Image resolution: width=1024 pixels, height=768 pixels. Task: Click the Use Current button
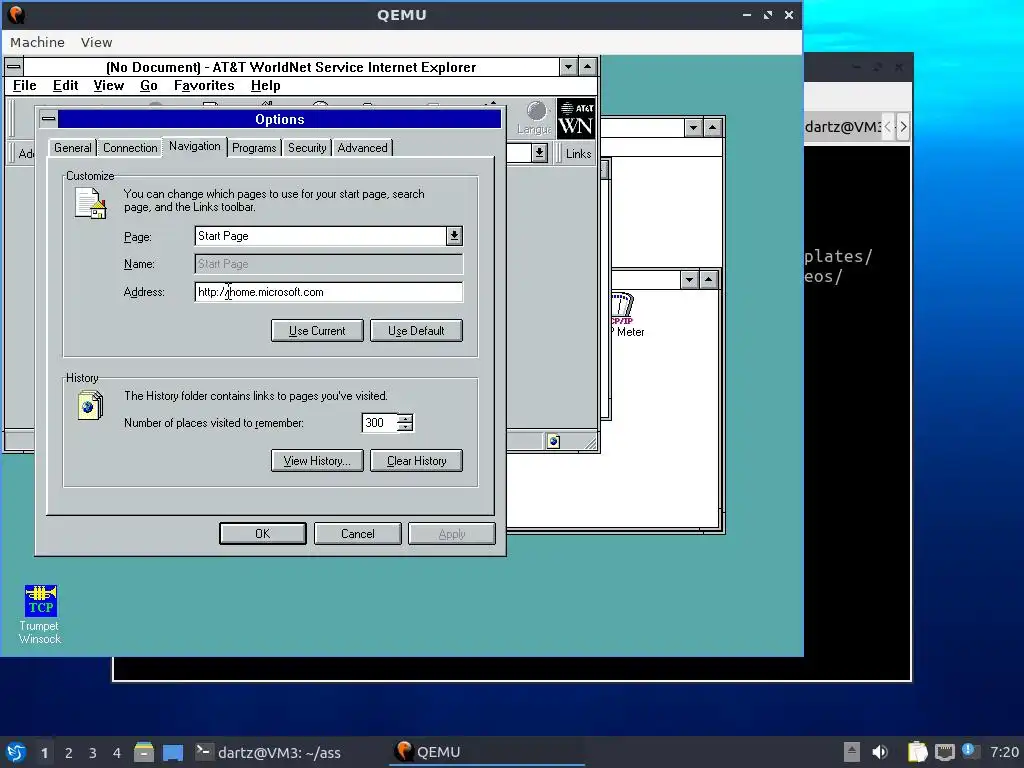(x=317, y=330)
